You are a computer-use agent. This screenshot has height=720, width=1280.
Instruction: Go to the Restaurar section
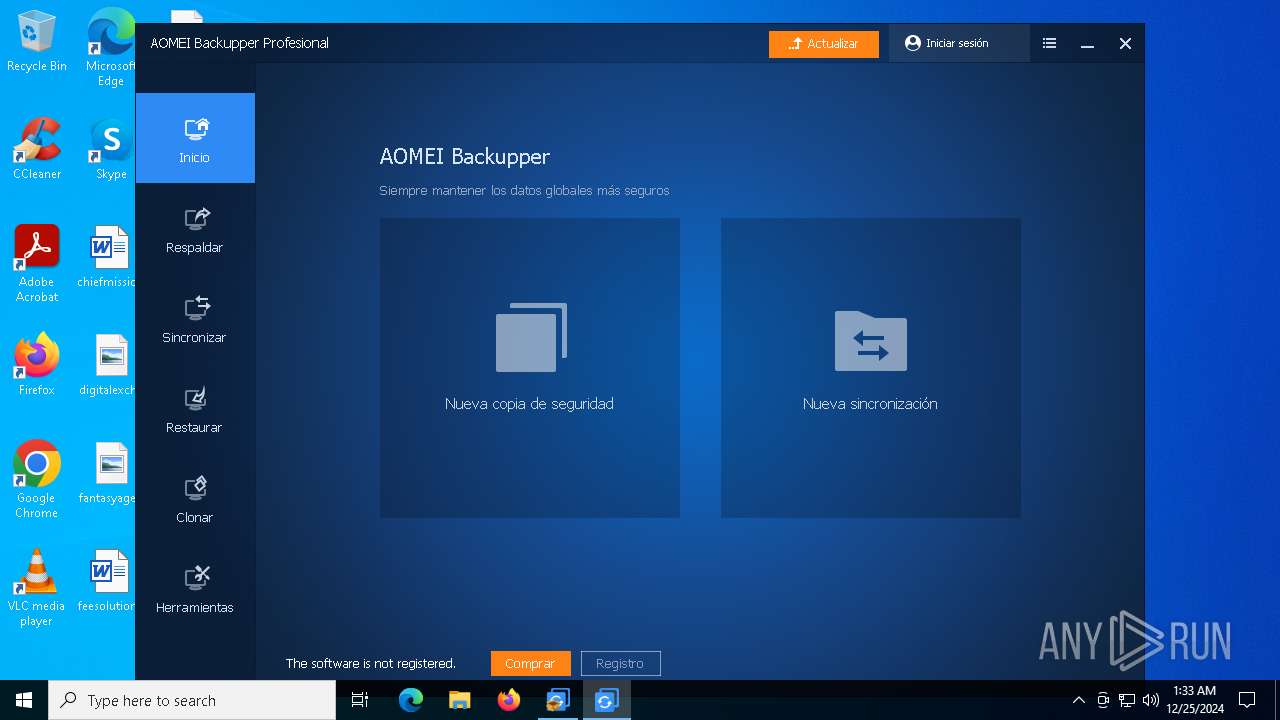pos(195,409)
